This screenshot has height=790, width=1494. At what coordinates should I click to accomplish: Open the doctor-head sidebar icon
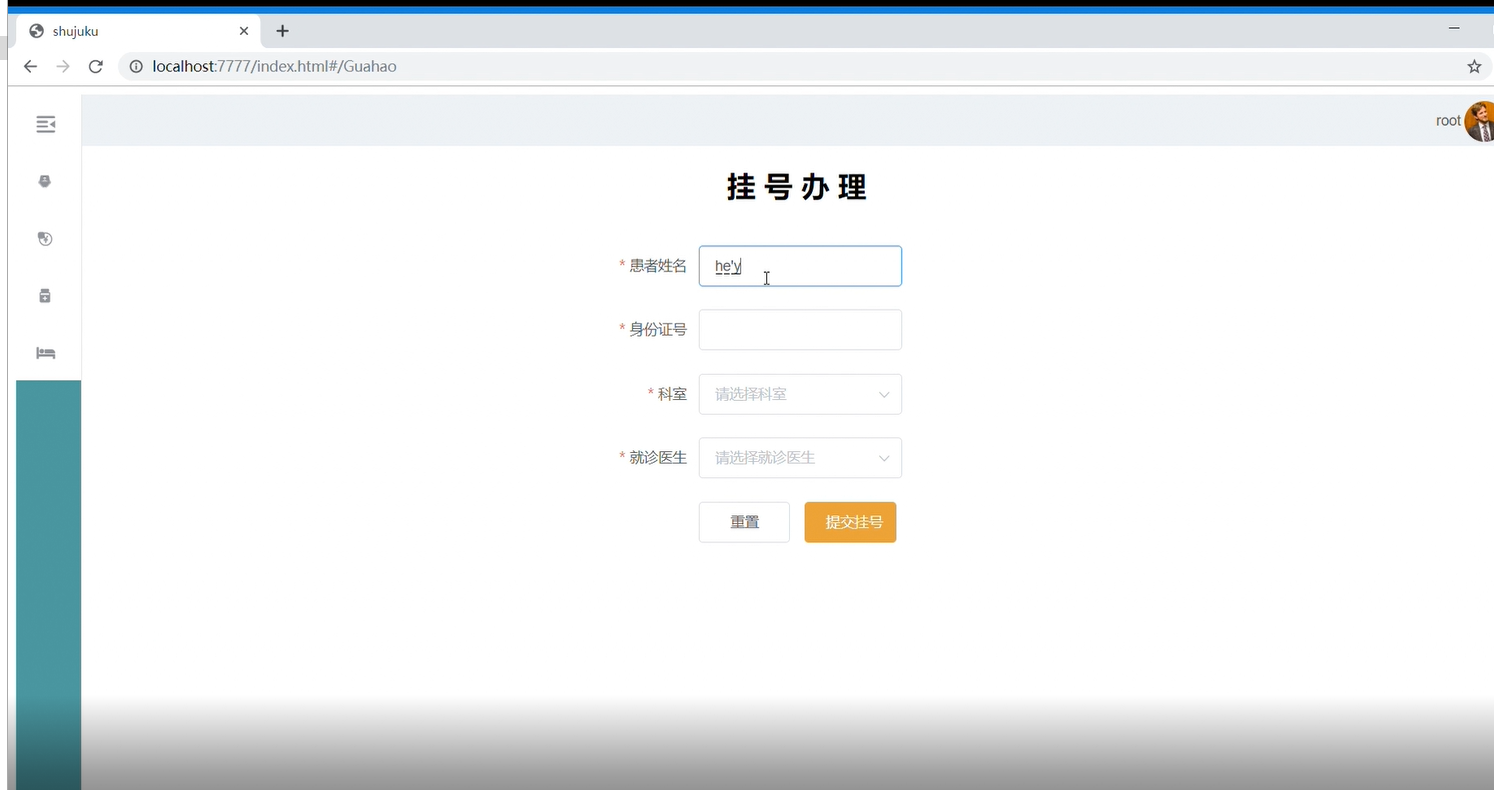pos(45,181)
